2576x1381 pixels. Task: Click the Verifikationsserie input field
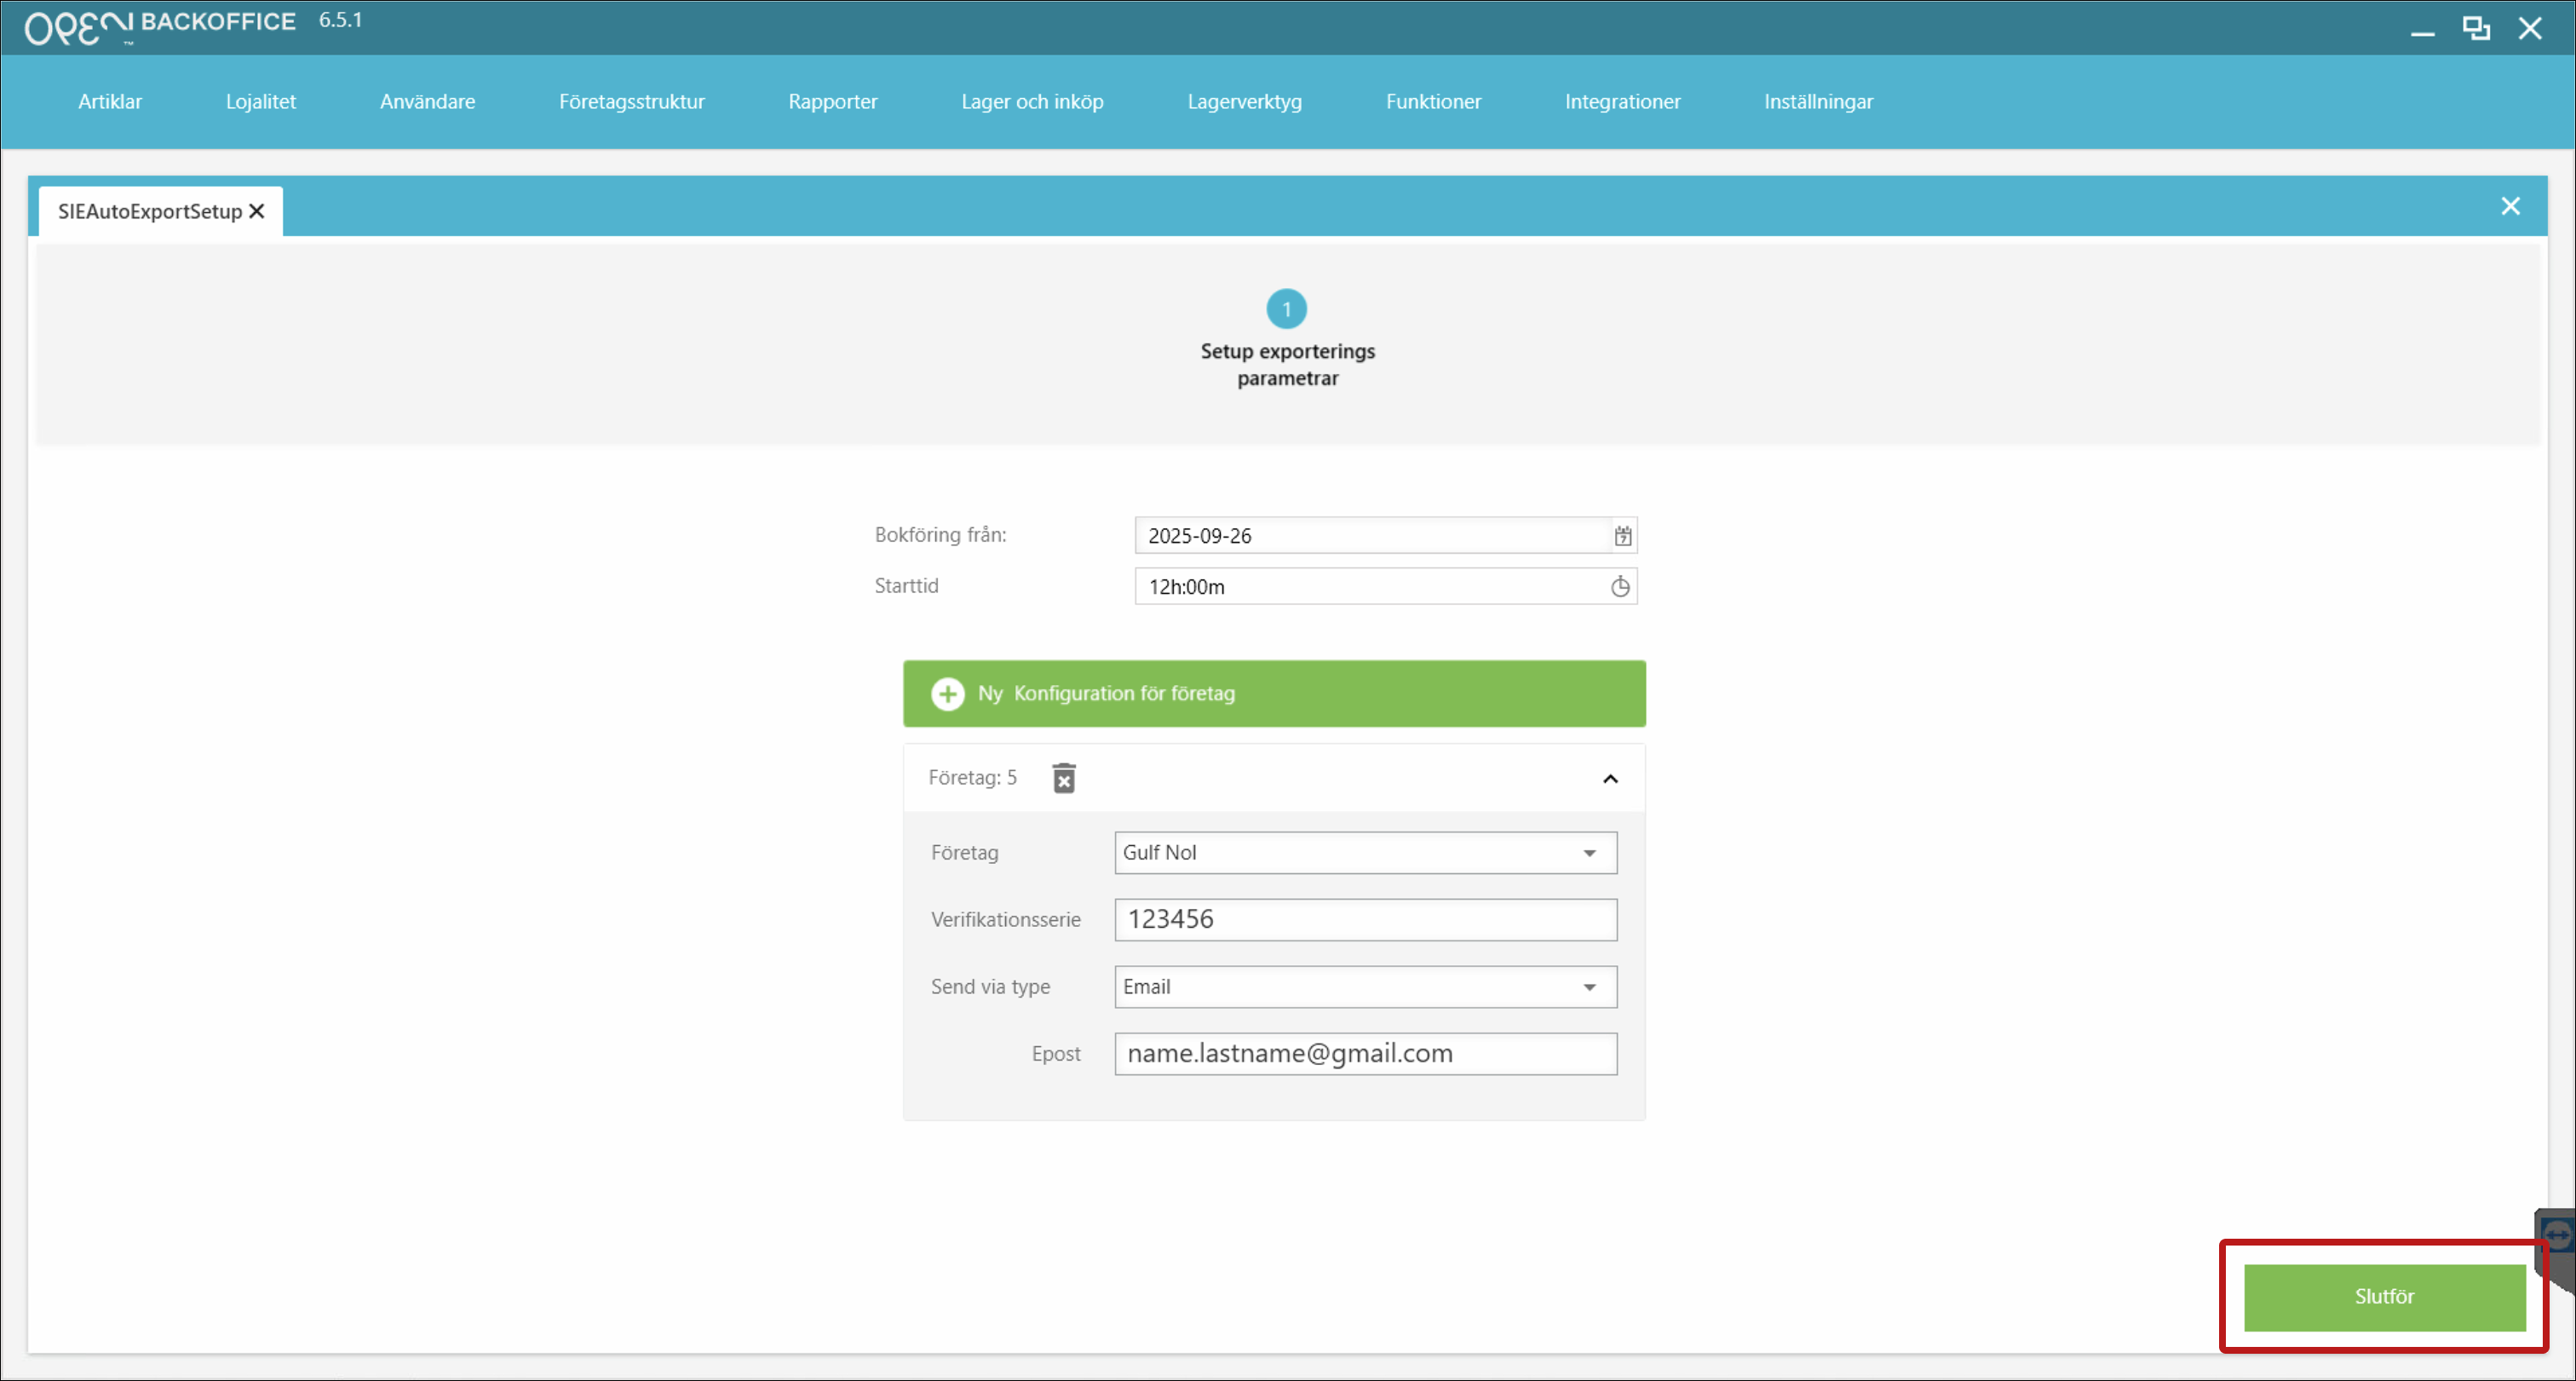[x=1365, y=920]
